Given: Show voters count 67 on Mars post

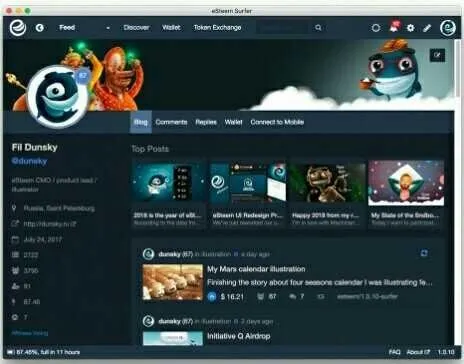Looking at the screenshot, I should click(267, 296).
